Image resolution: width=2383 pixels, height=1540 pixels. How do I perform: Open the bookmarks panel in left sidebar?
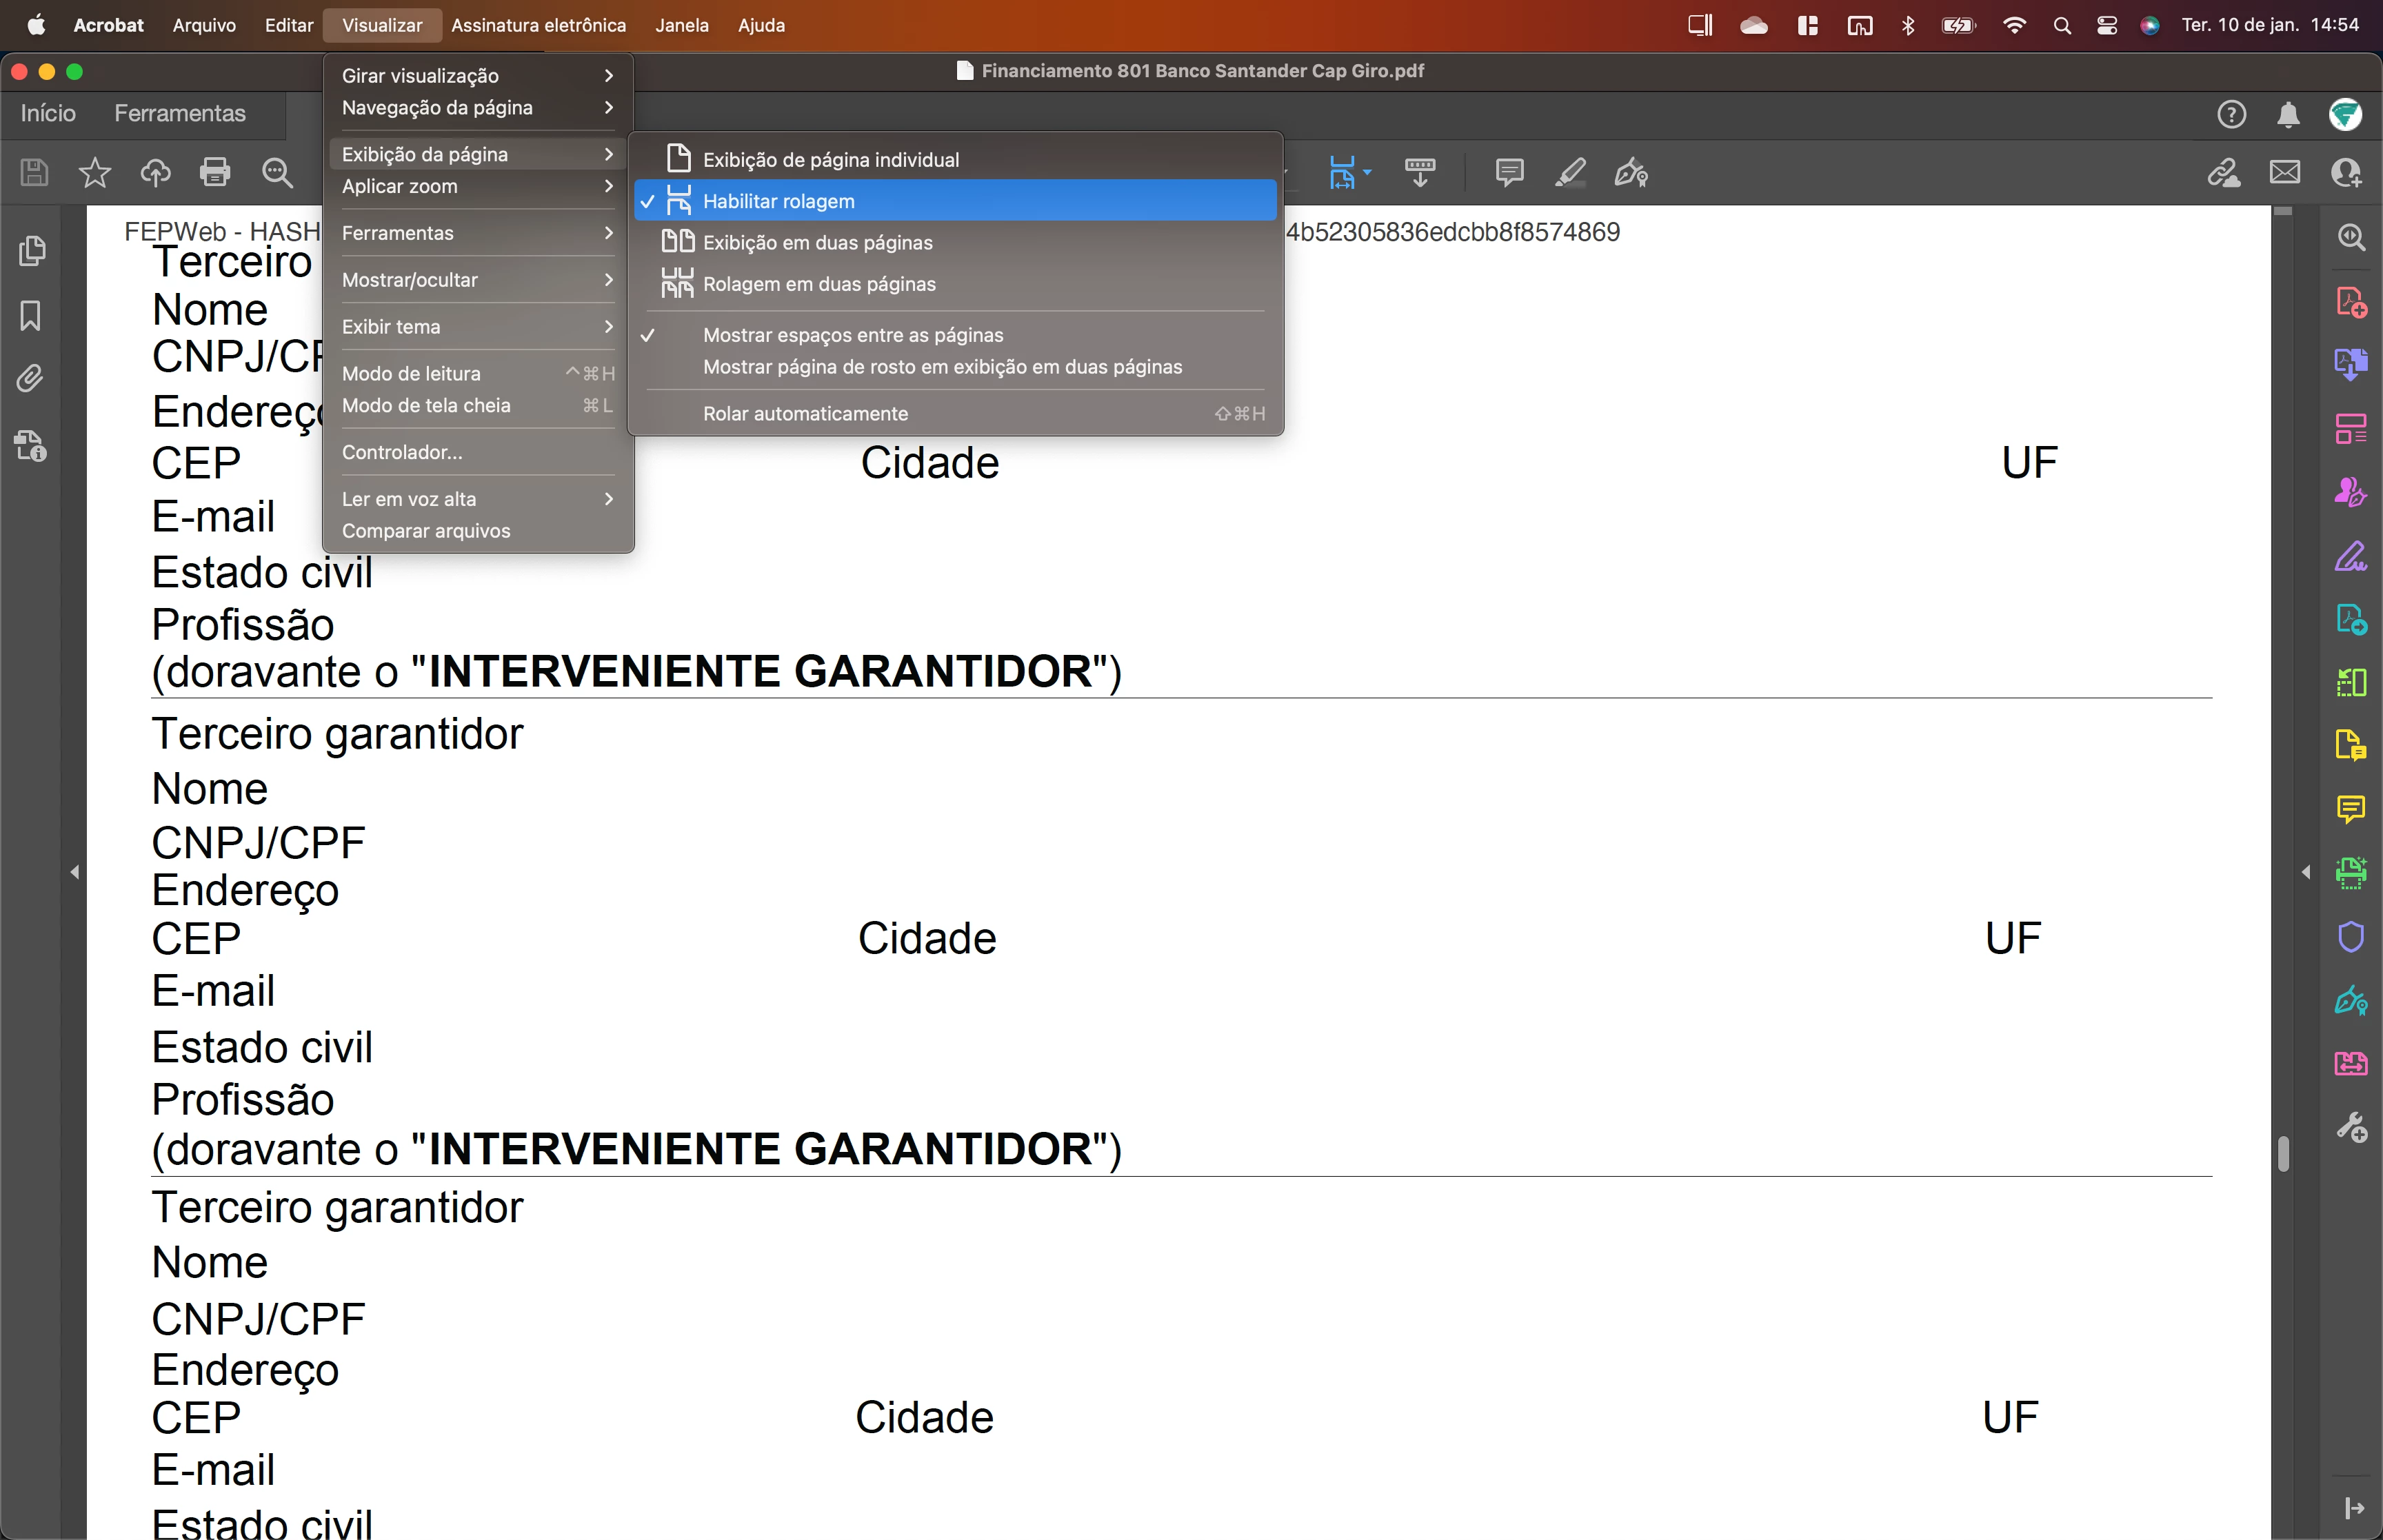31,316
